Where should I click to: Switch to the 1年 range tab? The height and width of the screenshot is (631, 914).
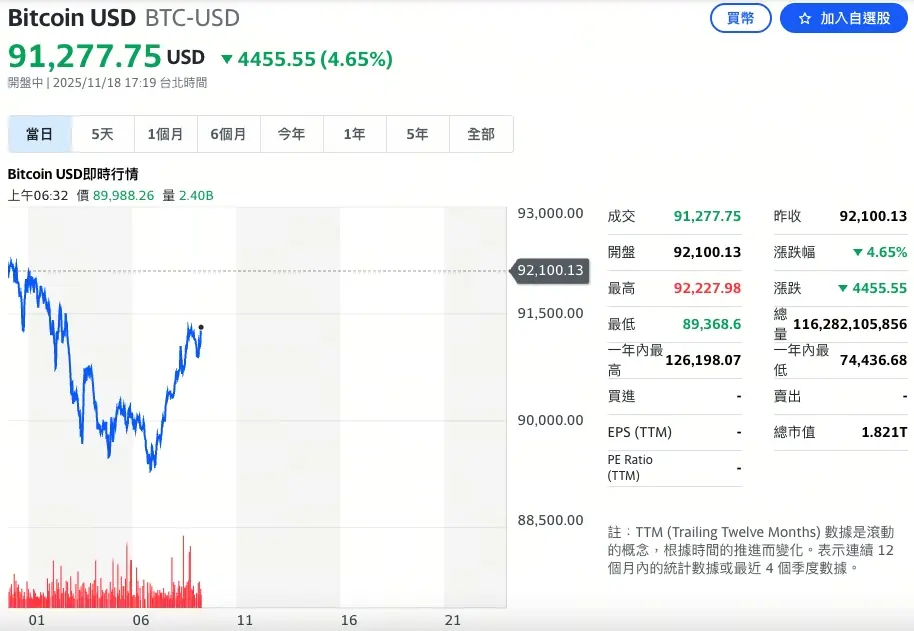click(354, 134)
